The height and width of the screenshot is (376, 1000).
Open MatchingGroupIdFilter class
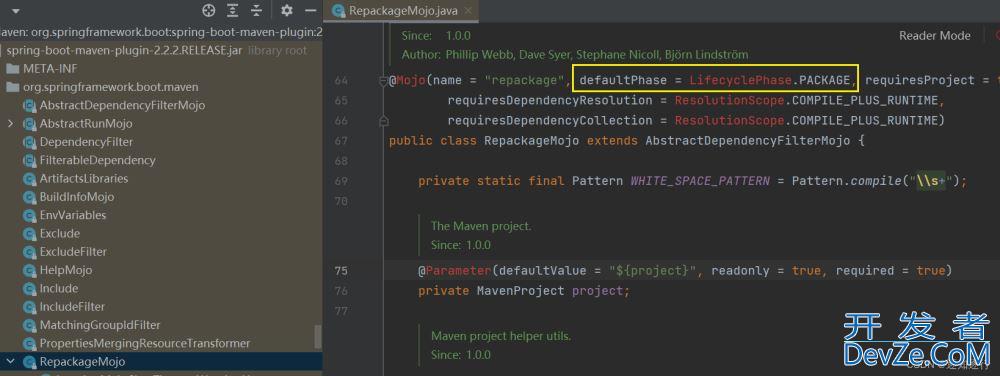pyautogui.click(x=100, y=325)
